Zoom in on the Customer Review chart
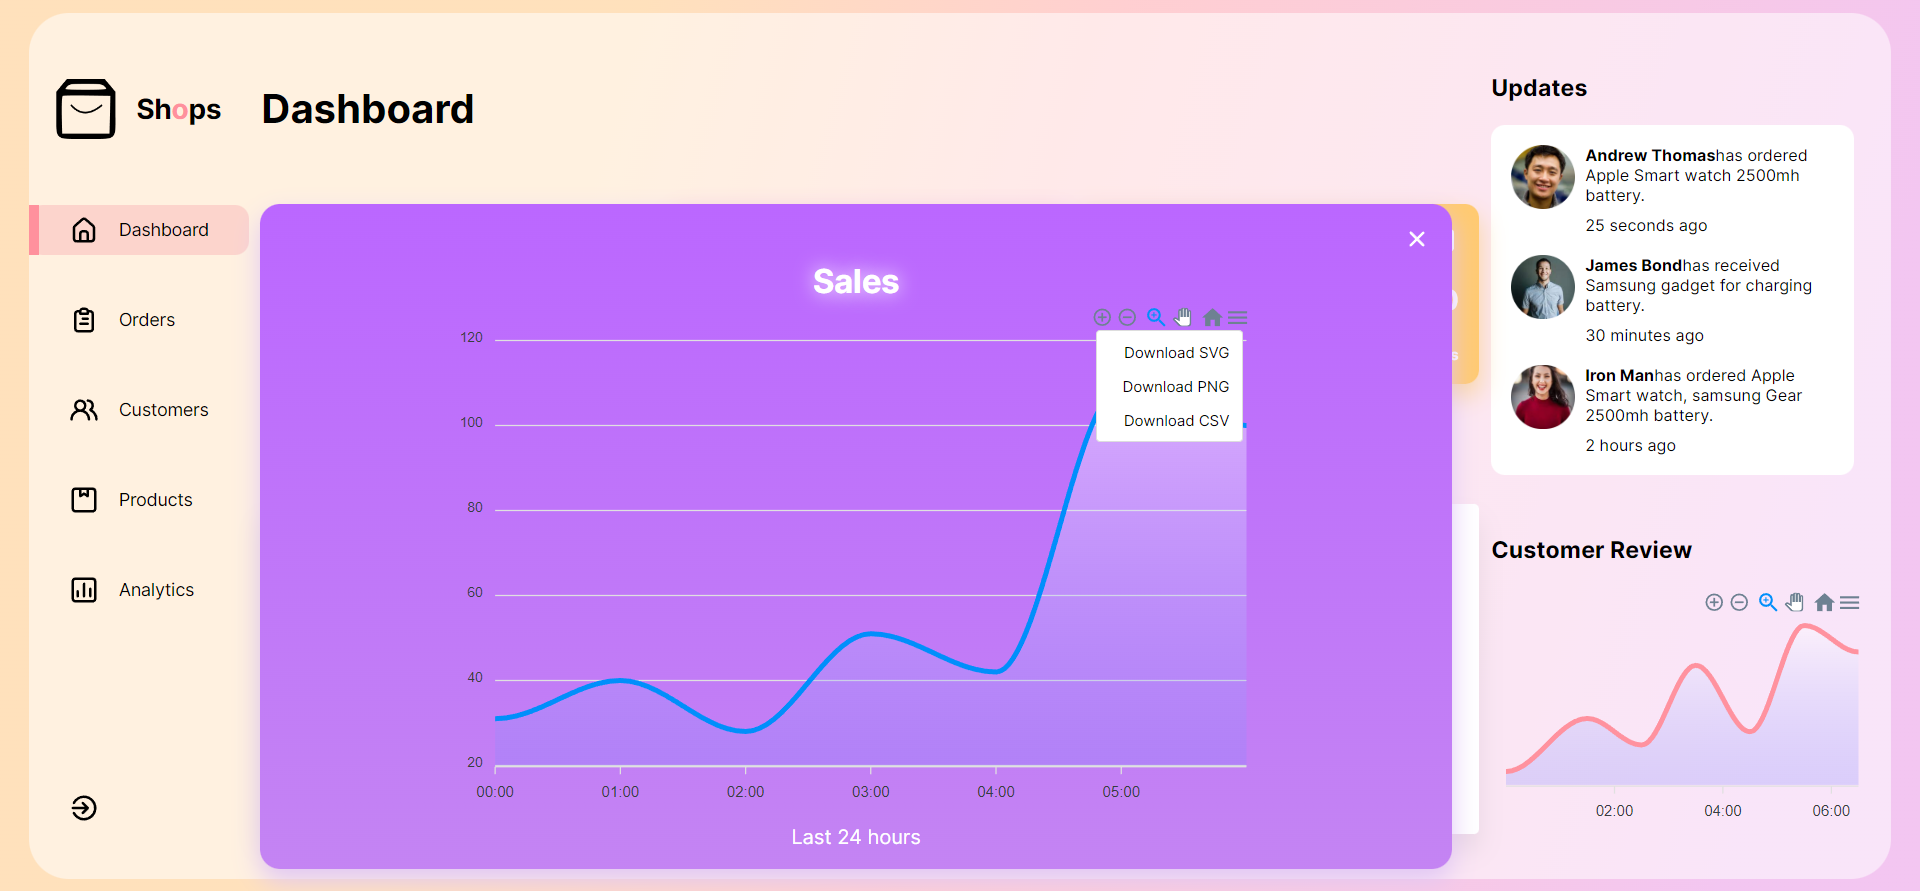Image resolution: width=1920 pixels, height=891 pixels. tap(1714, 602)
